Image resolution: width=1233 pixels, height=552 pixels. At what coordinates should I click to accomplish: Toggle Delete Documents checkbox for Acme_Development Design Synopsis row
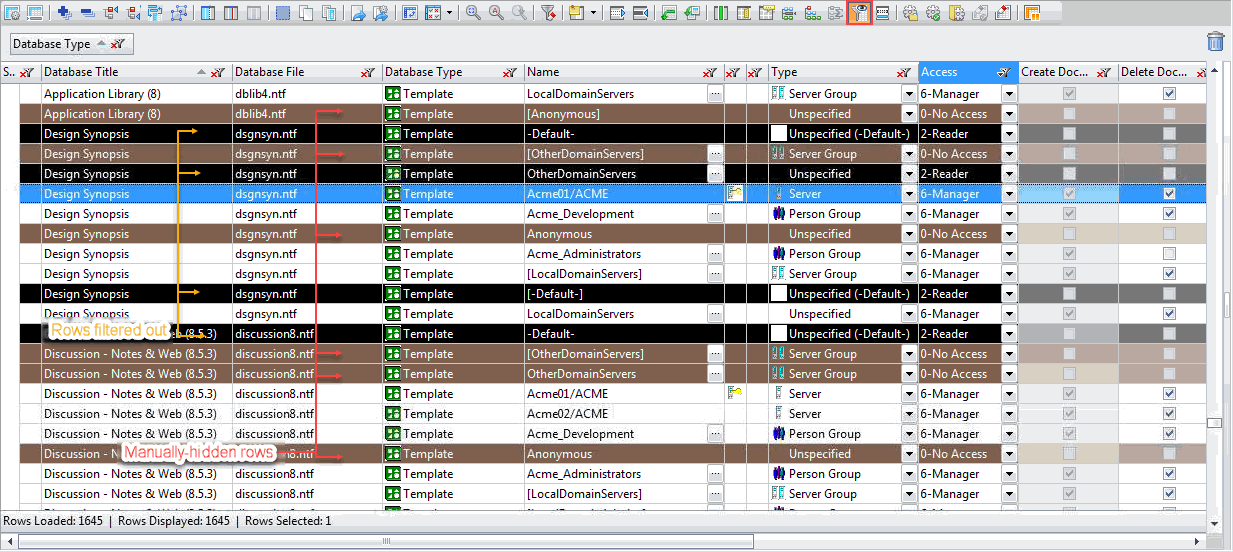click(x=1169, y=214)
